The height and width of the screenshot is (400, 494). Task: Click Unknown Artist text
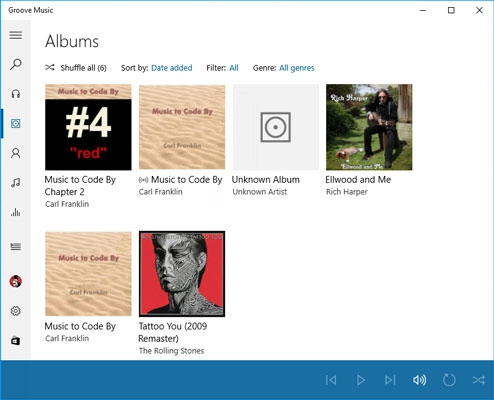coord(260,192)
